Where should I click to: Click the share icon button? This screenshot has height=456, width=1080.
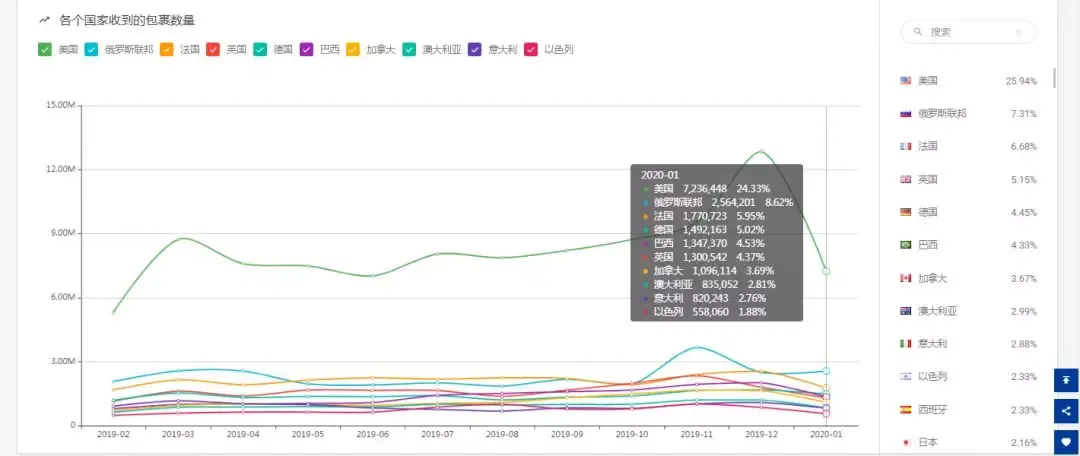point(1066,411)
